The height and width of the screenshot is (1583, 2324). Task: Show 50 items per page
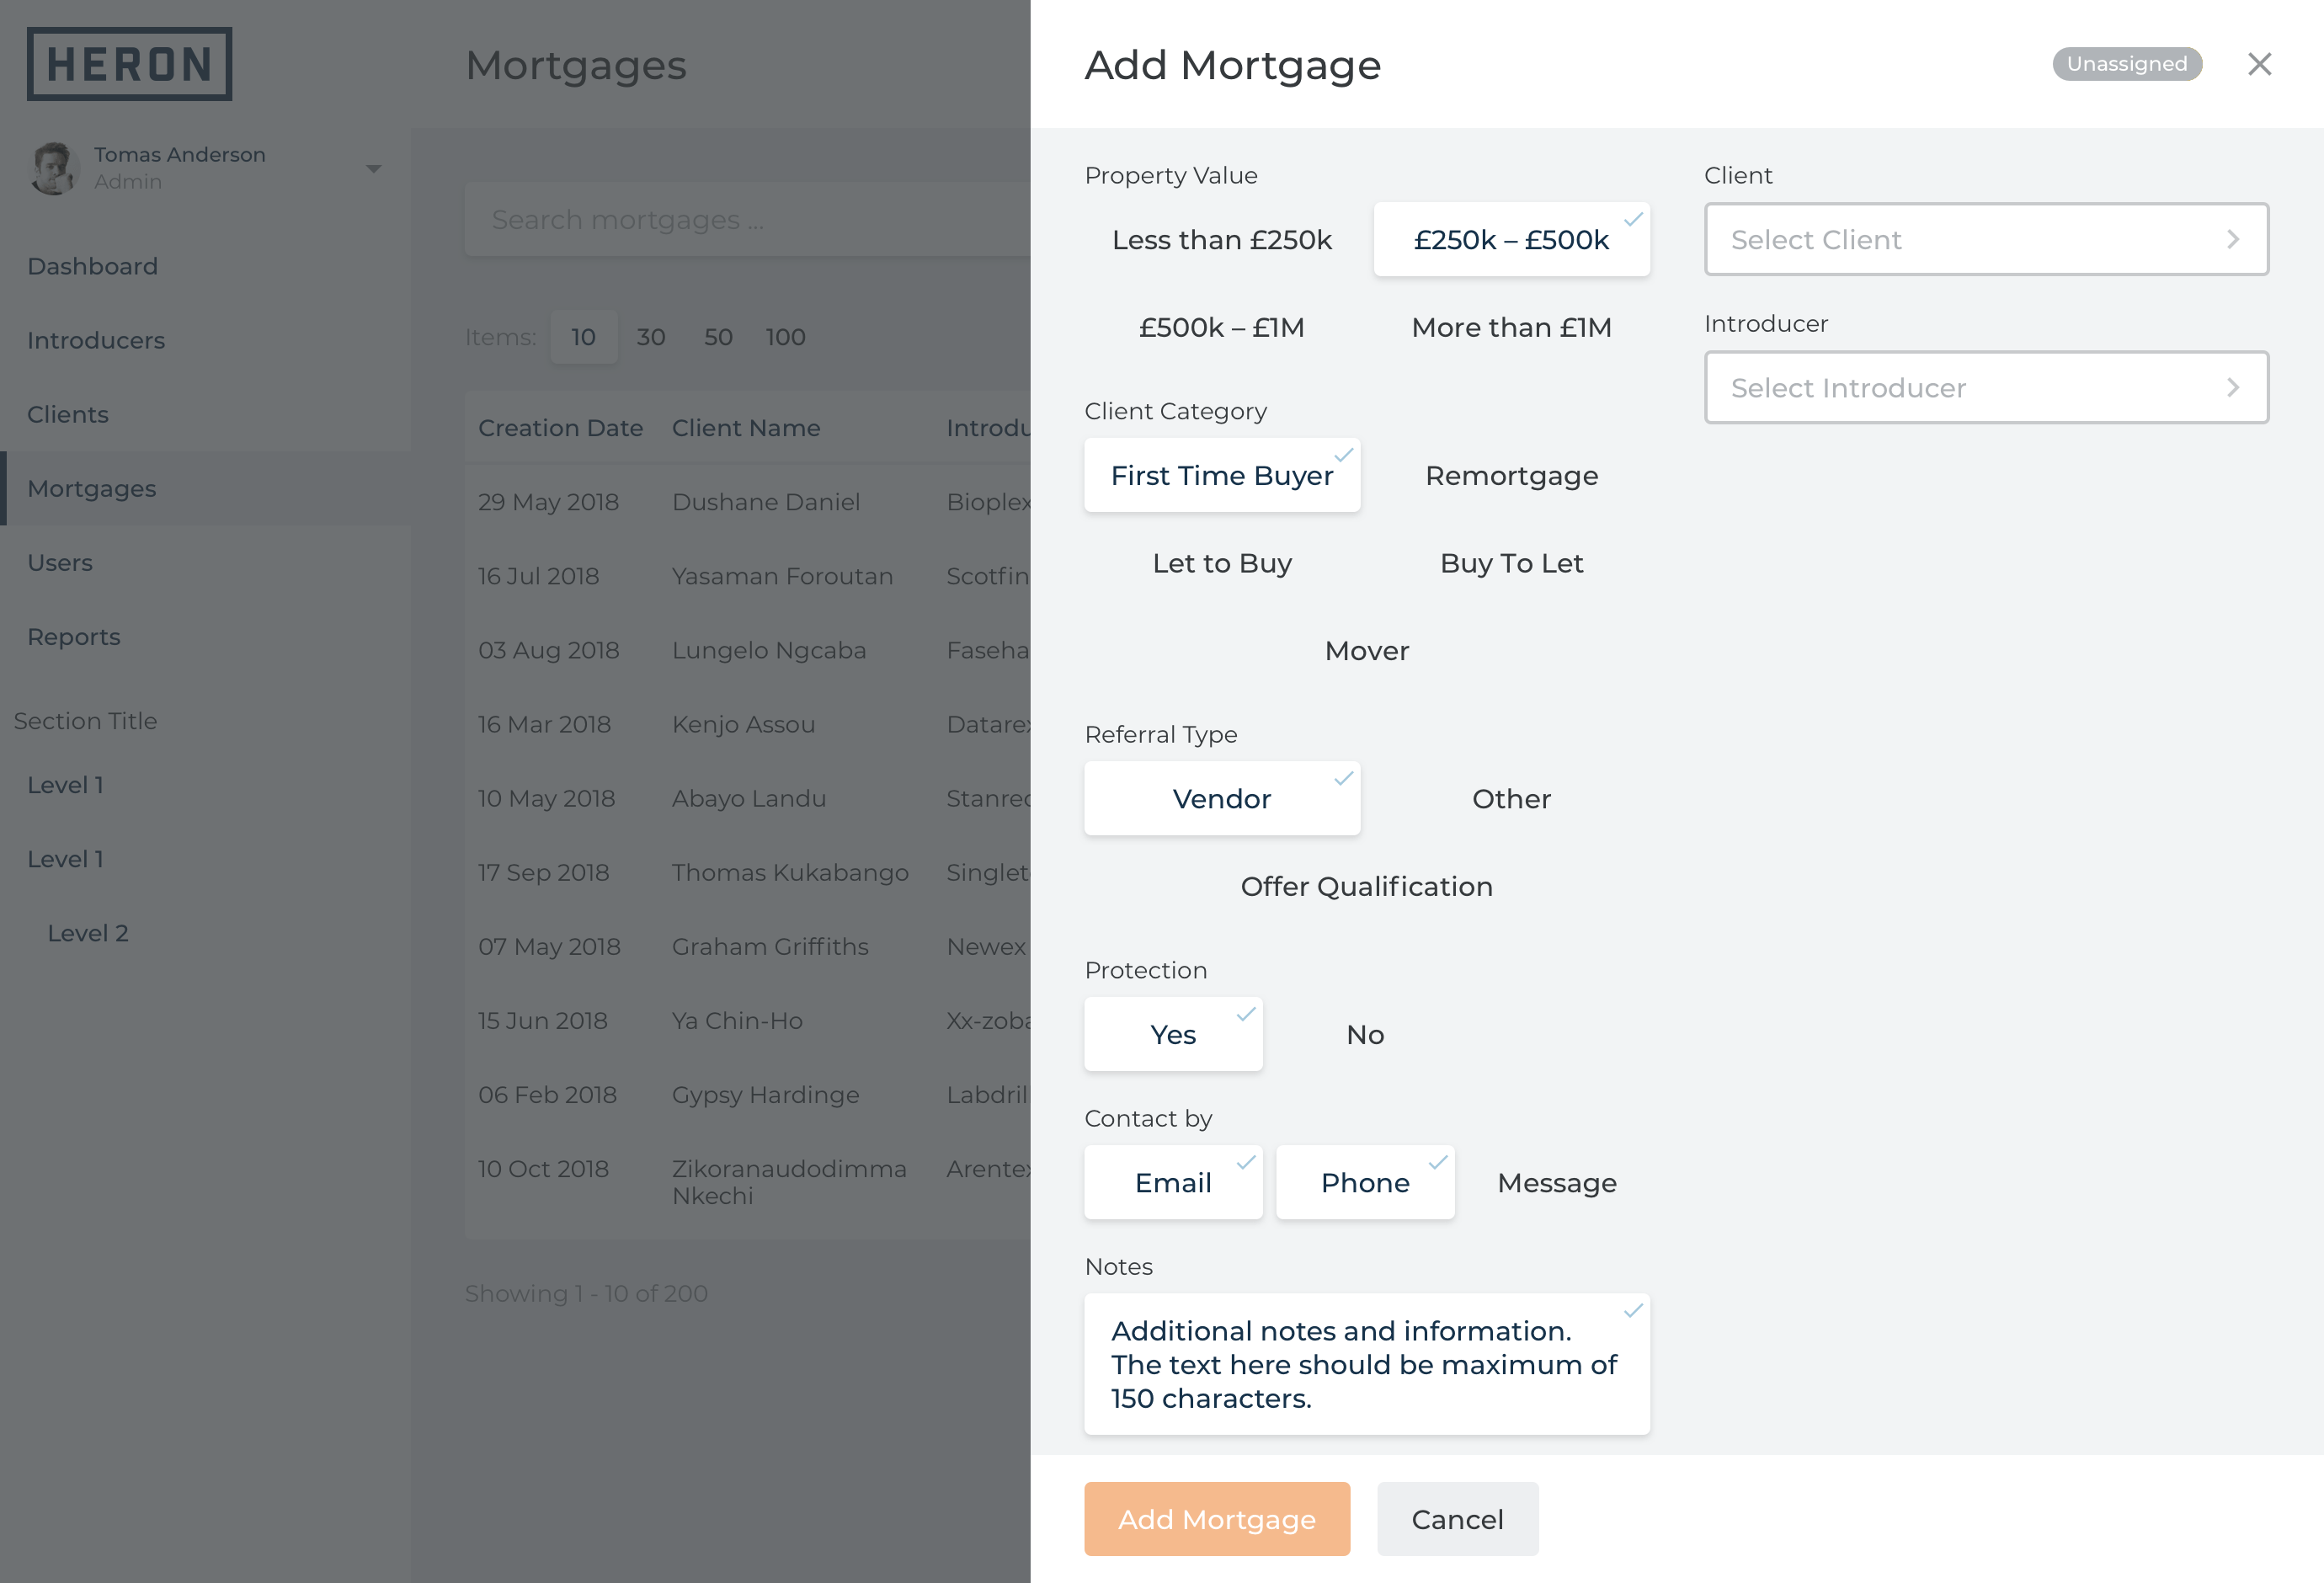(x=718, y=337)
